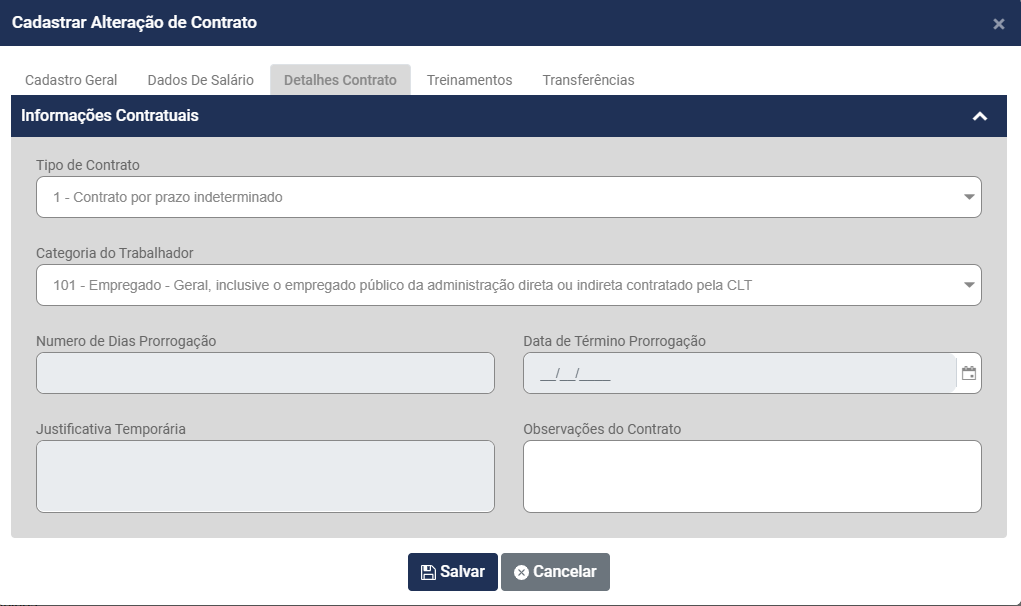Show the Transferências tab

(x=588, y=80)
